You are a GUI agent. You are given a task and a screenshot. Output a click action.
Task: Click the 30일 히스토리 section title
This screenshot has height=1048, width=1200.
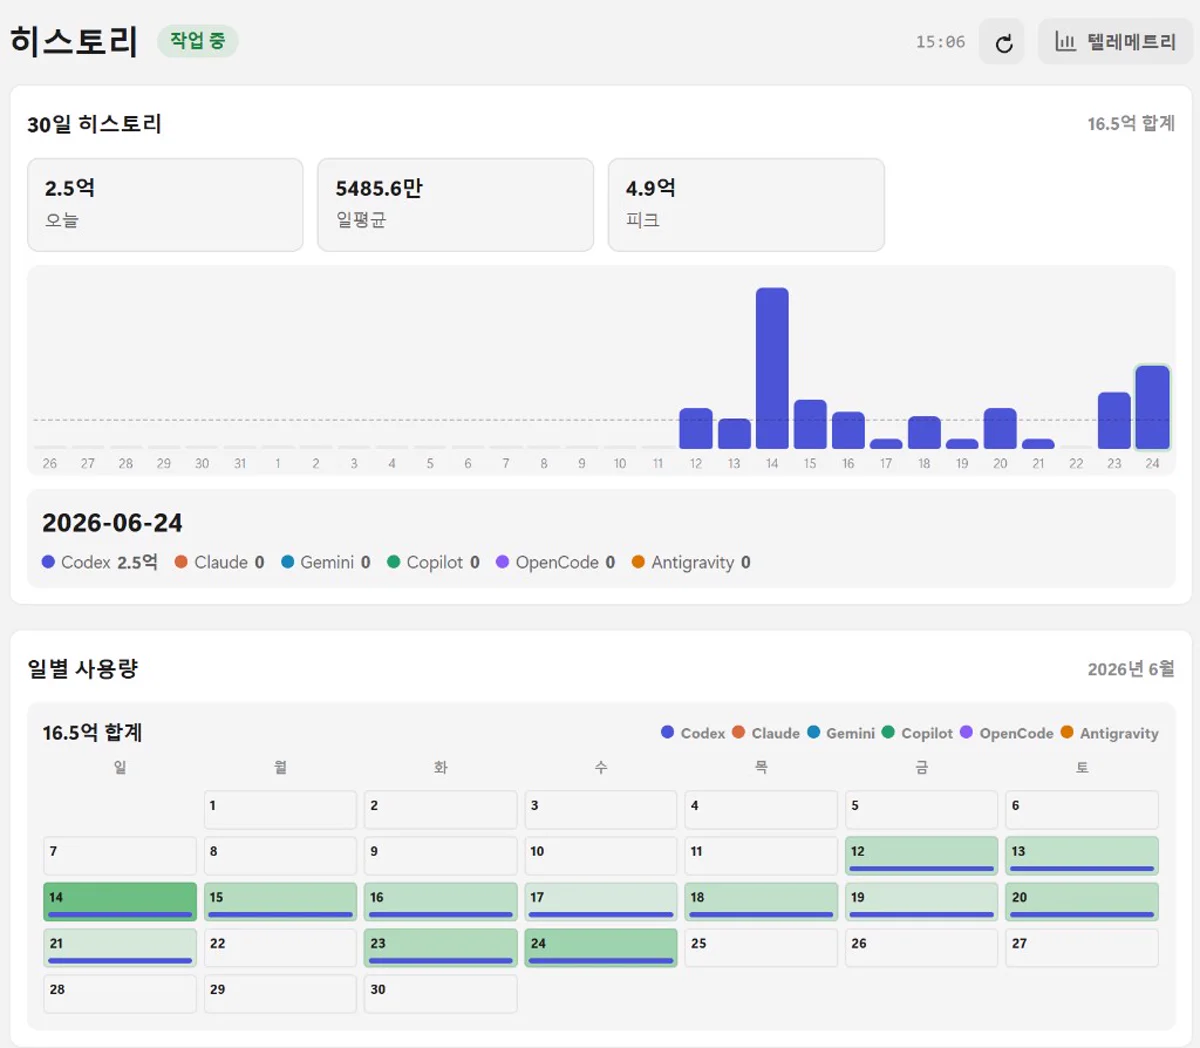pyautogui.click(x=94, y=124)
